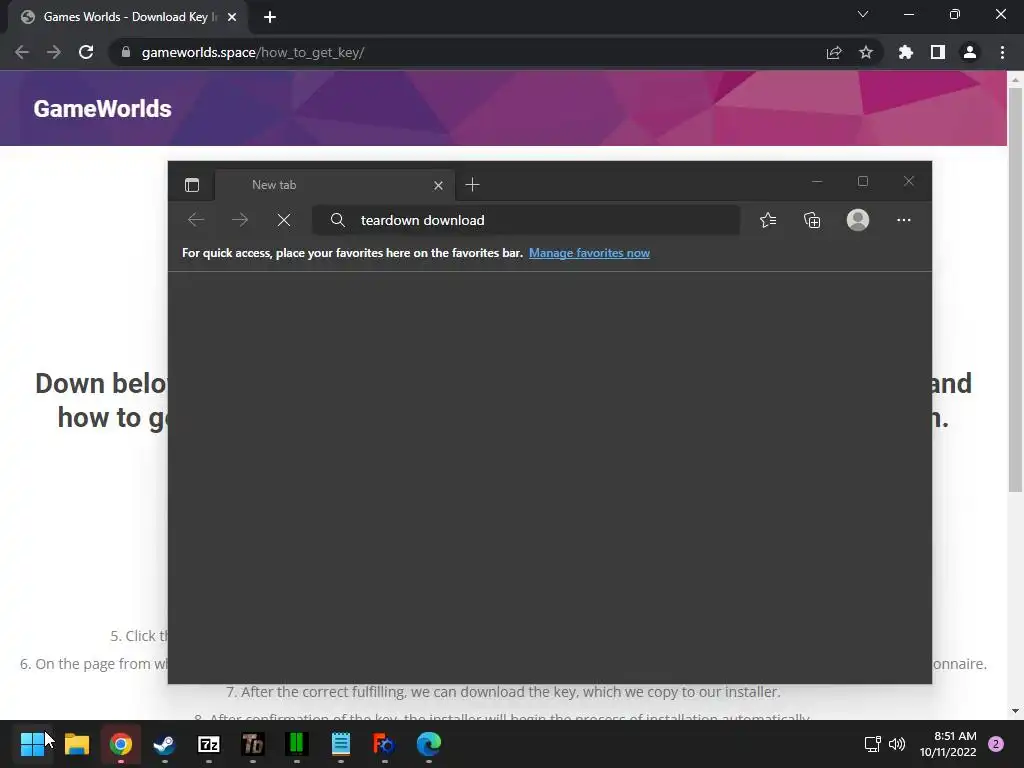Image resolution: width=1024 pixels, height=768 pixels.
Task: Click Chrome page vertical scrollbar thumb
Action: coord(1015,290)
